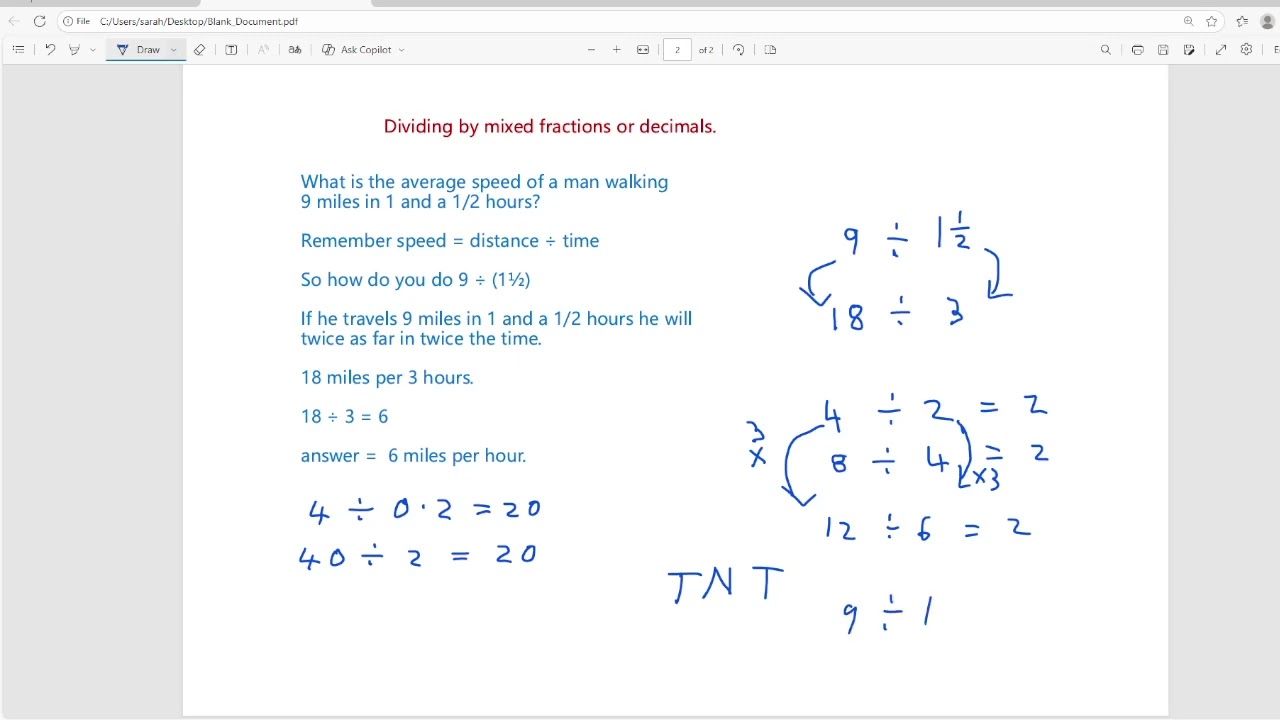This screenshot has height=720, width=1280.
Task: Open the PDF settings gear
Action: (x=1247, y=49)
